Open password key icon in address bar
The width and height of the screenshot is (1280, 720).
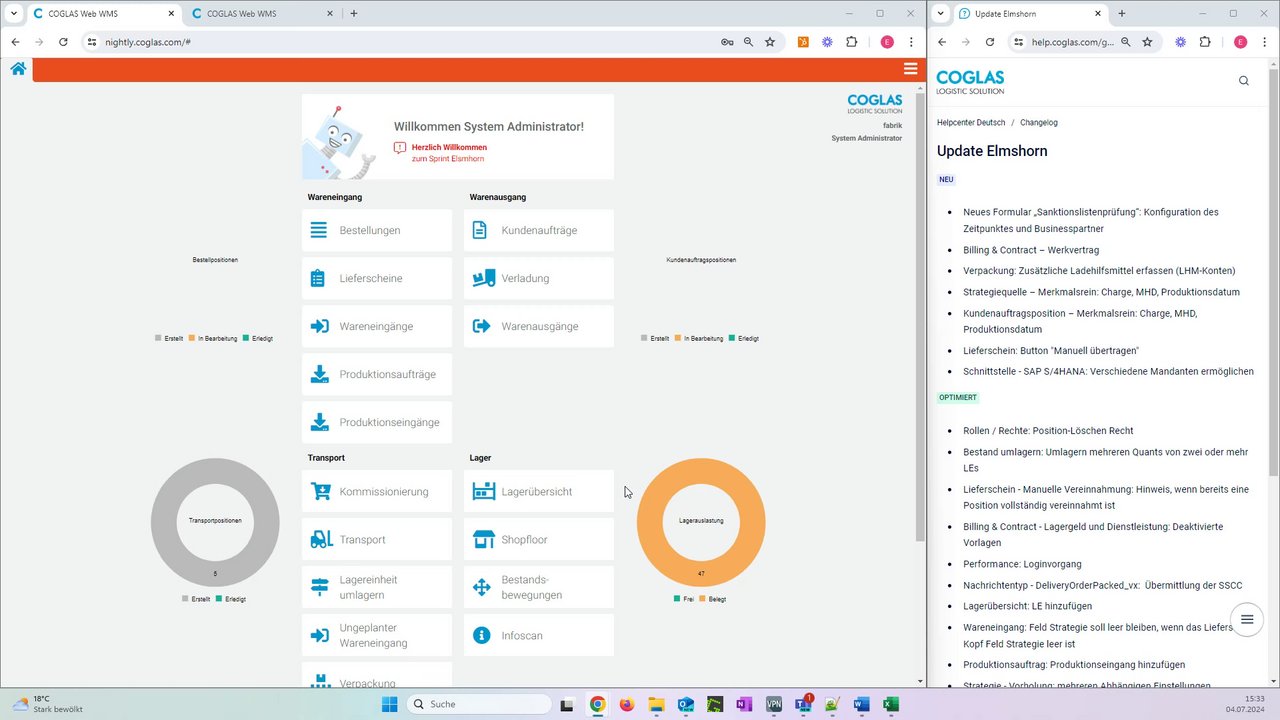point(727,42)
